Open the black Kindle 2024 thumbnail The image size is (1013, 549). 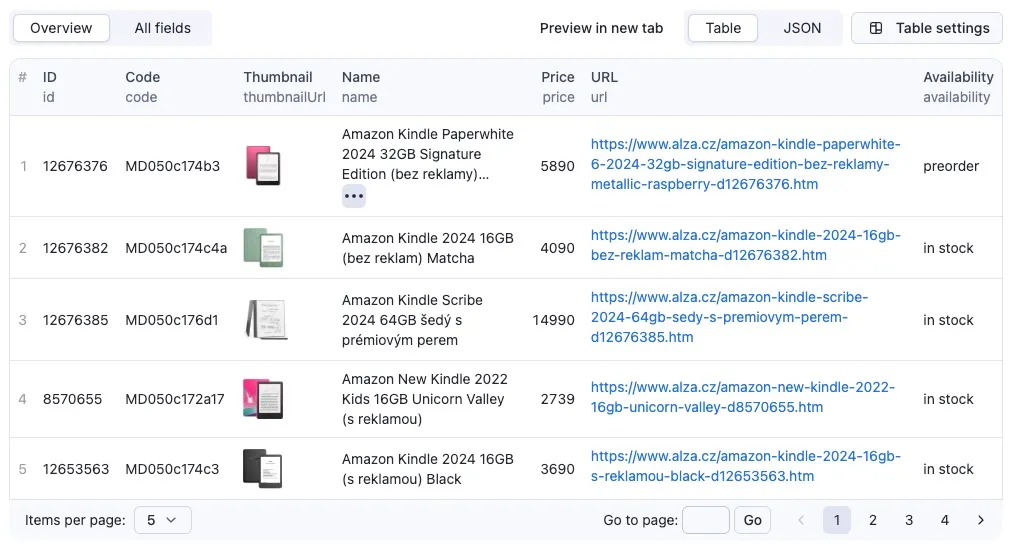pos(263,468)
